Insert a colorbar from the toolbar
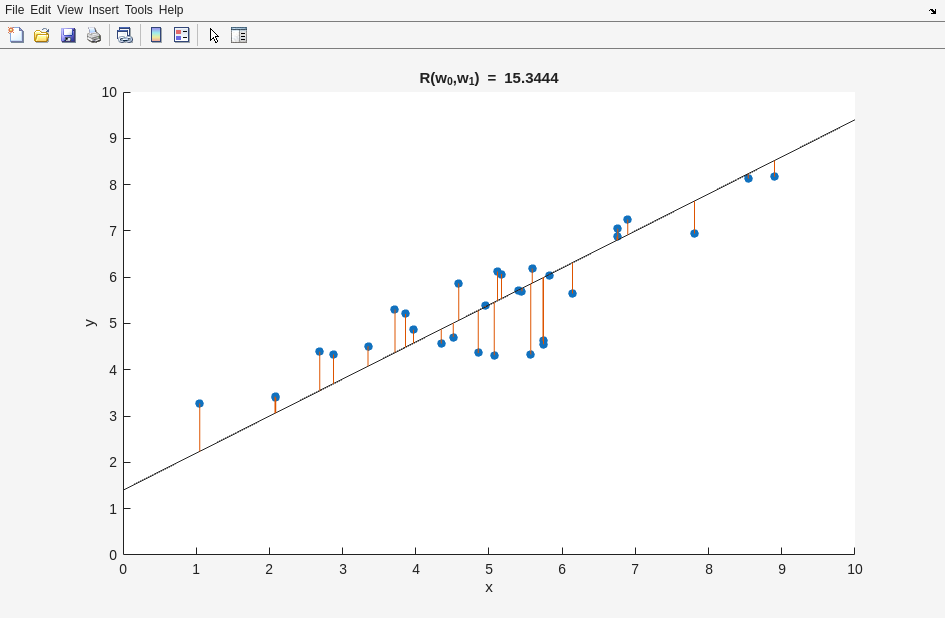The image size is (945, 618). pyautogui.click(x=156, y=35)
